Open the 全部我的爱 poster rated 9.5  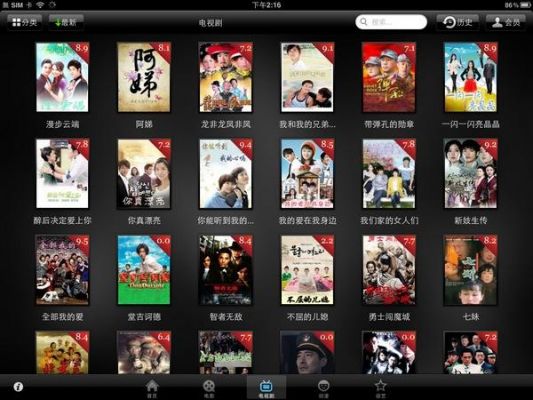click(x=63, y=270)
